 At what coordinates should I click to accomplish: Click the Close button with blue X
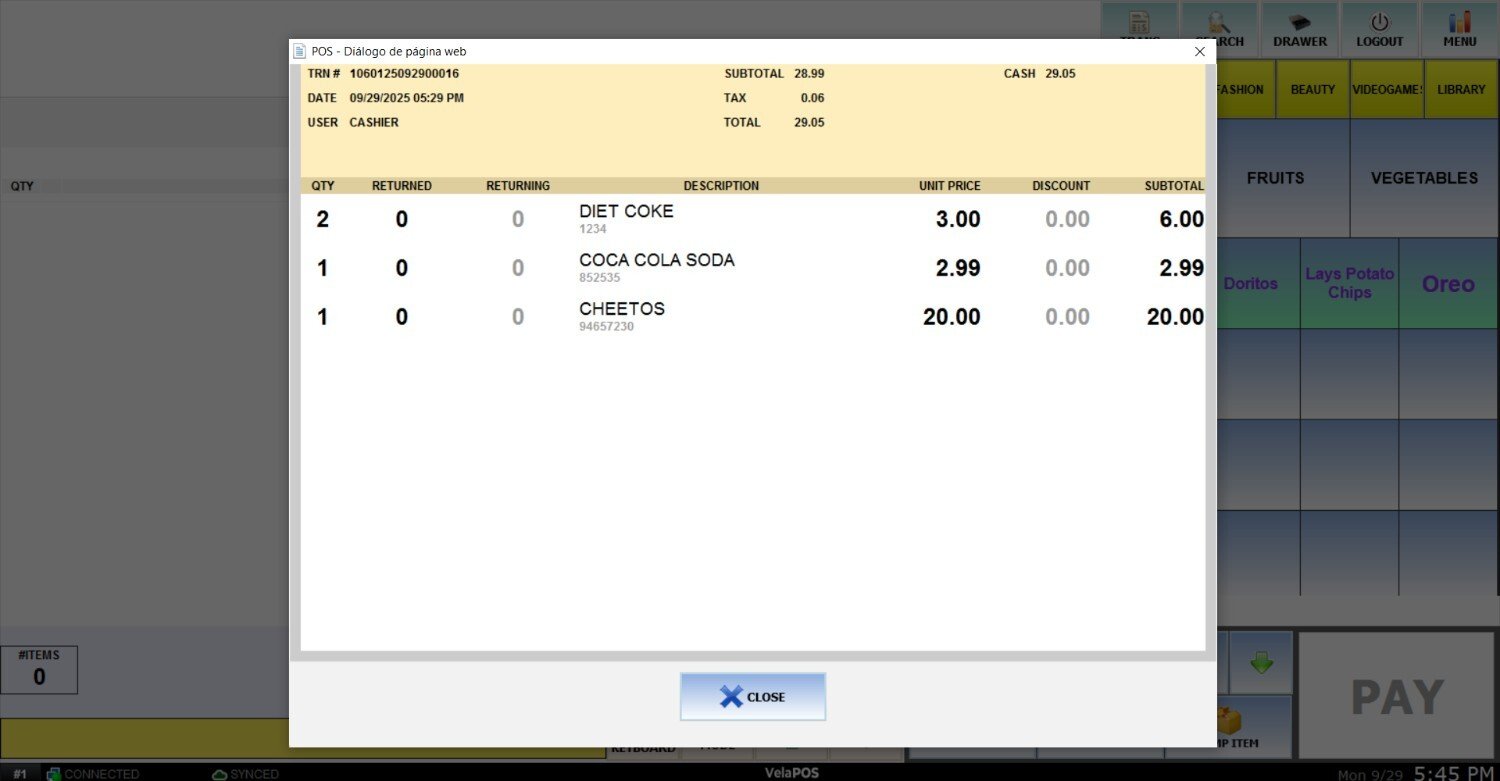tap(752, 697)
